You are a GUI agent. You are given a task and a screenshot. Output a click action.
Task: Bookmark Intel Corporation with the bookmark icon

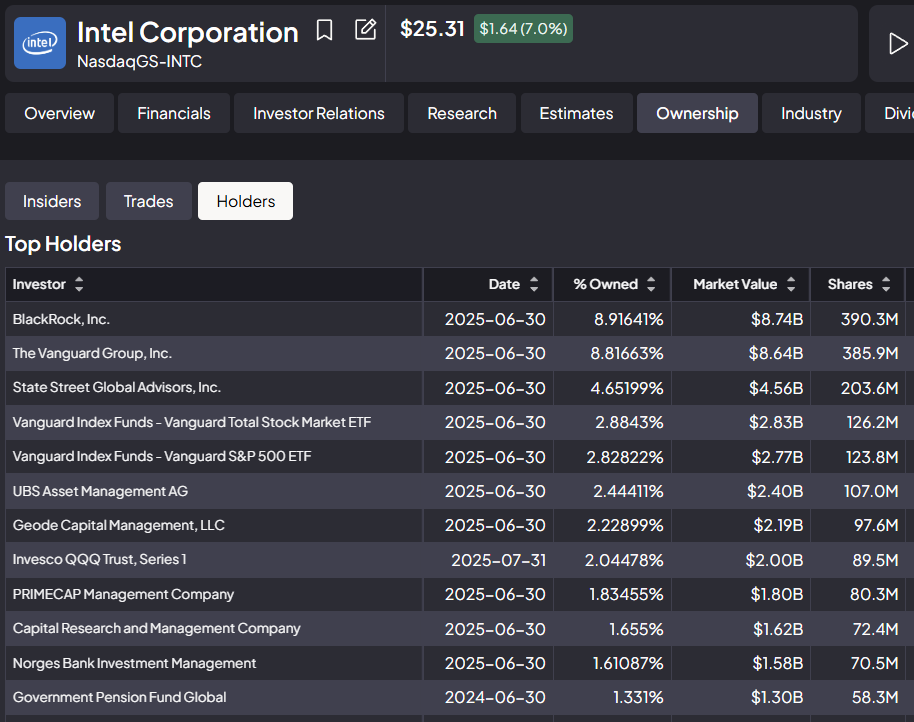(324, 30)
